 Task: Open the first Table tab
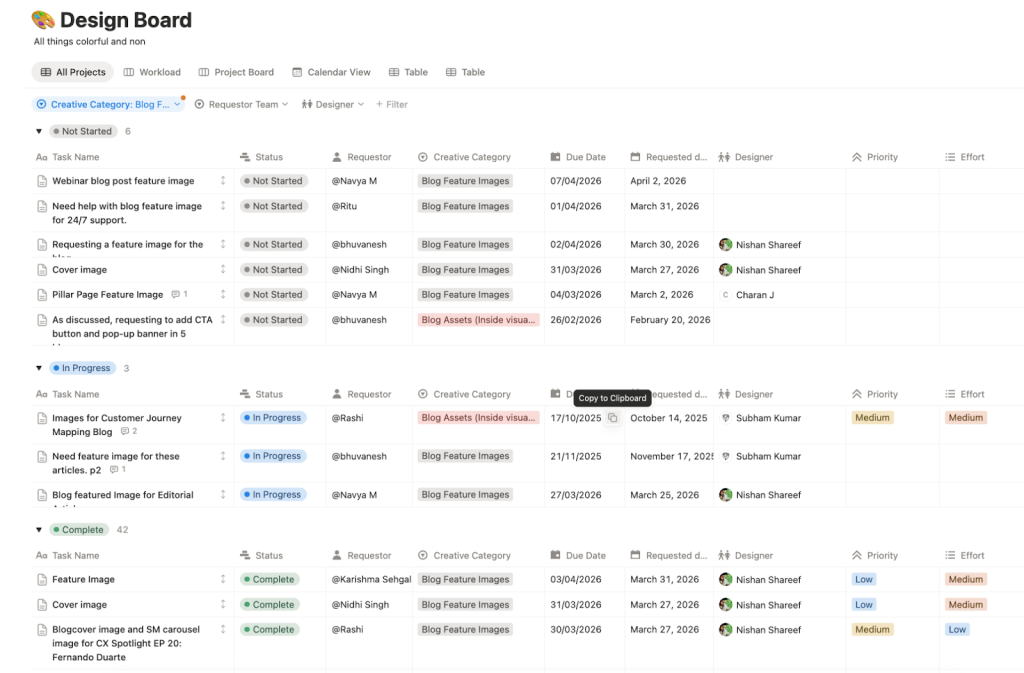pyautogui.click(x=408, y=72)
